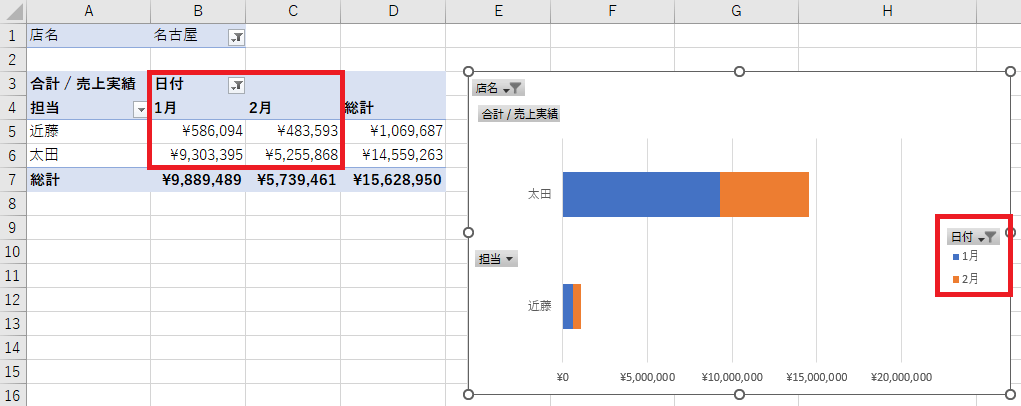
Task: Click the 合計 / 売上実績 chart field button
Action: (x=520, y=114)
